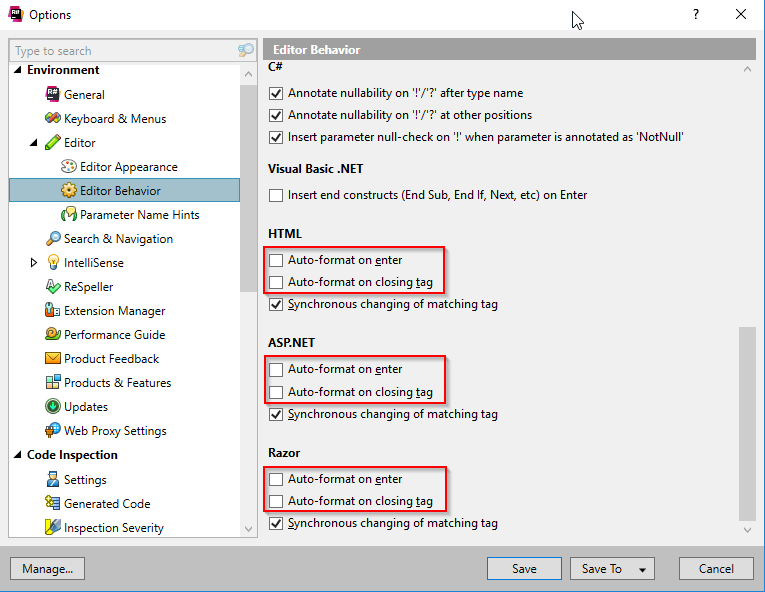Image resolution: width=765 pixels, height=592 pixels.
Task: Click settings pane scroll down arrow
Action: click(747, 530)
